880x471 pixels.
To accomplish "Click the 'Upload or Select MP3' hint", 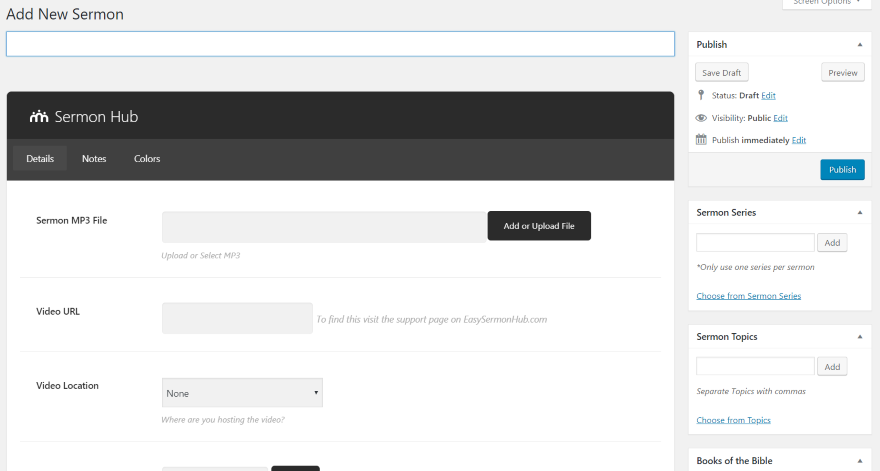I will pos(201,255).
